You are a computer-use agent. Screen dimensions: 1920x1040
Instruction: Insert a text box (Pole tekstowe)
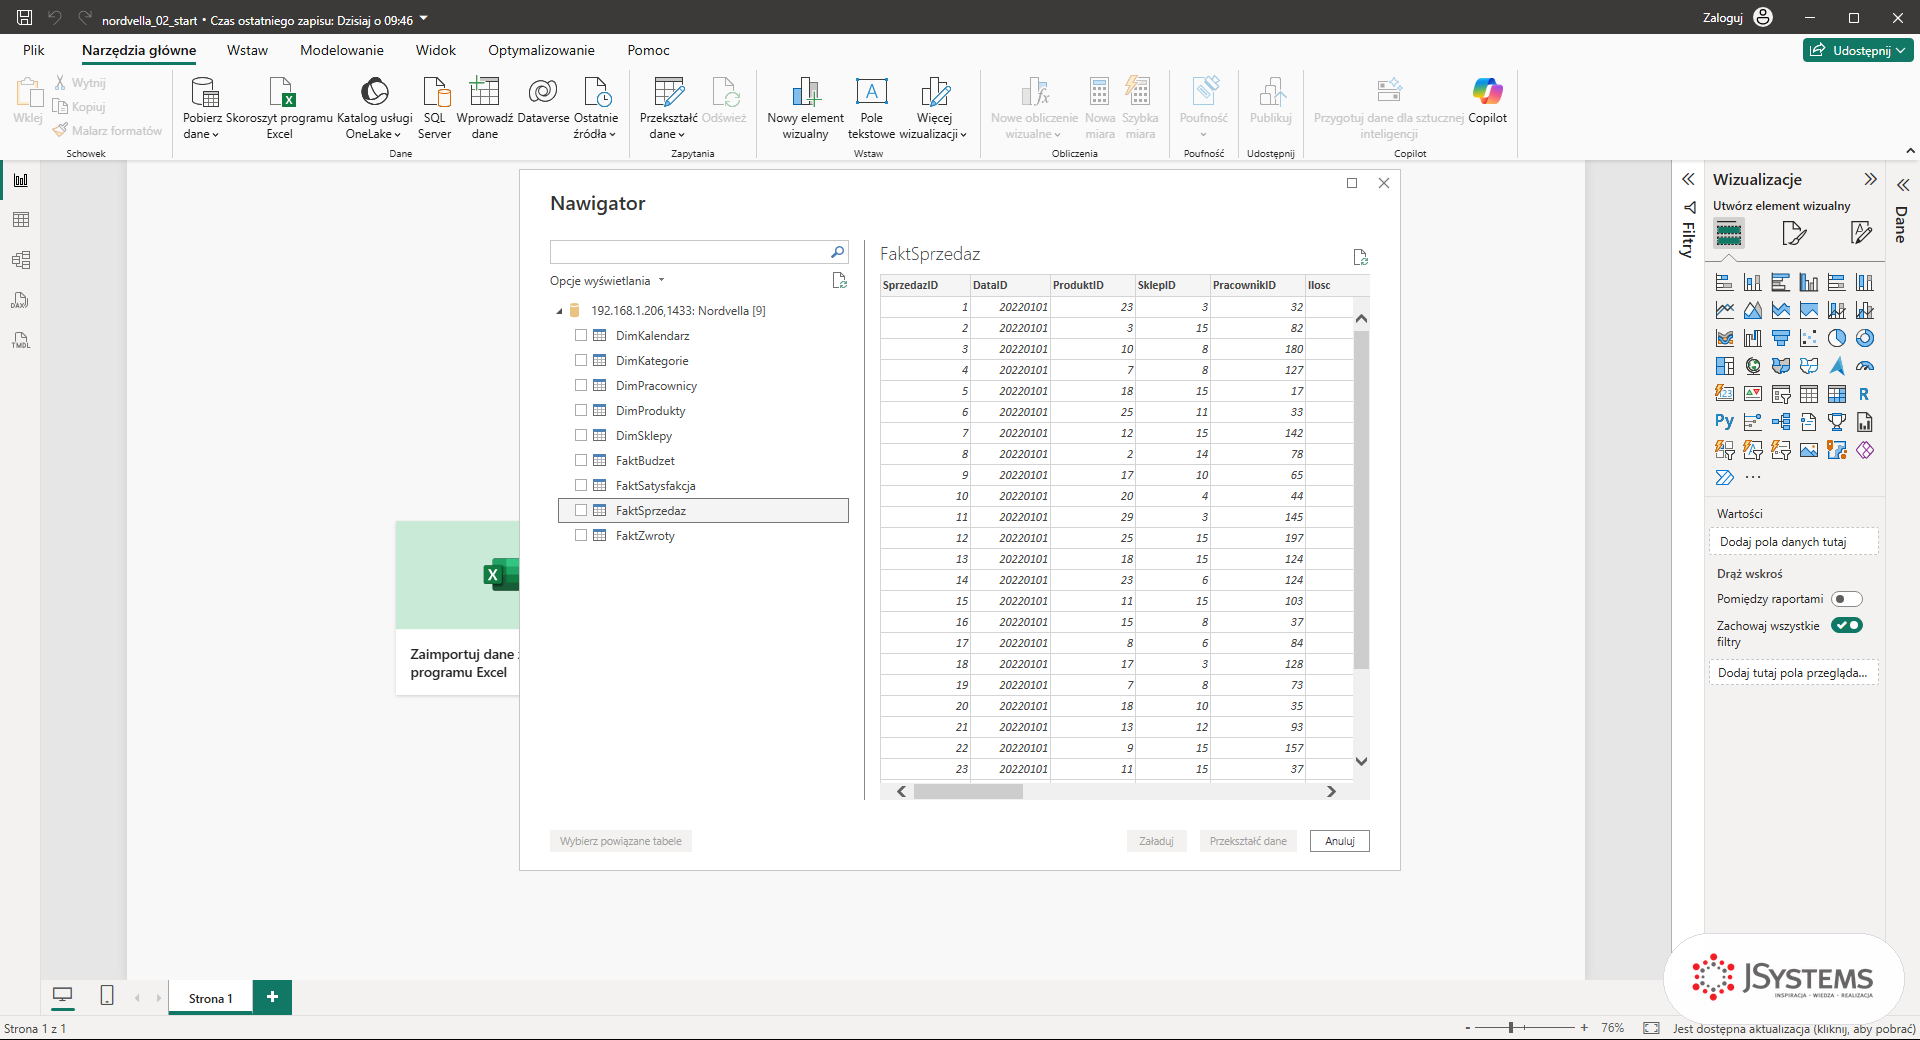[871, 108]
